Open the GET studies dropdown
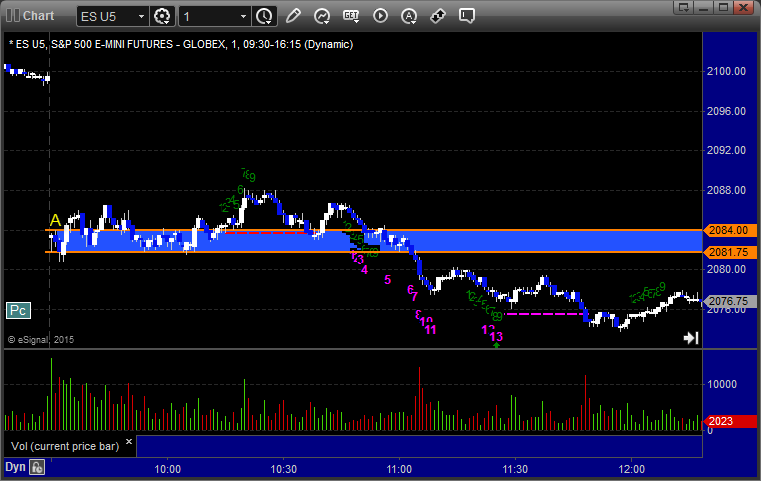The image size is (761, 481). [351, 16]
